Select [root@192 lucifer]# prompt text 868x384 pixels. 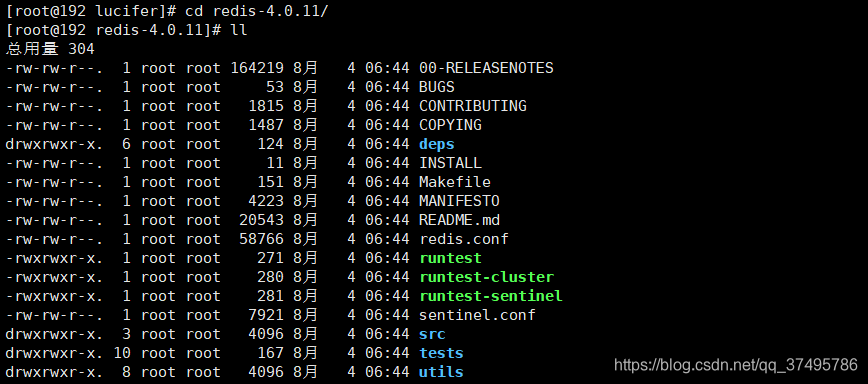click(x=91, y=11)
